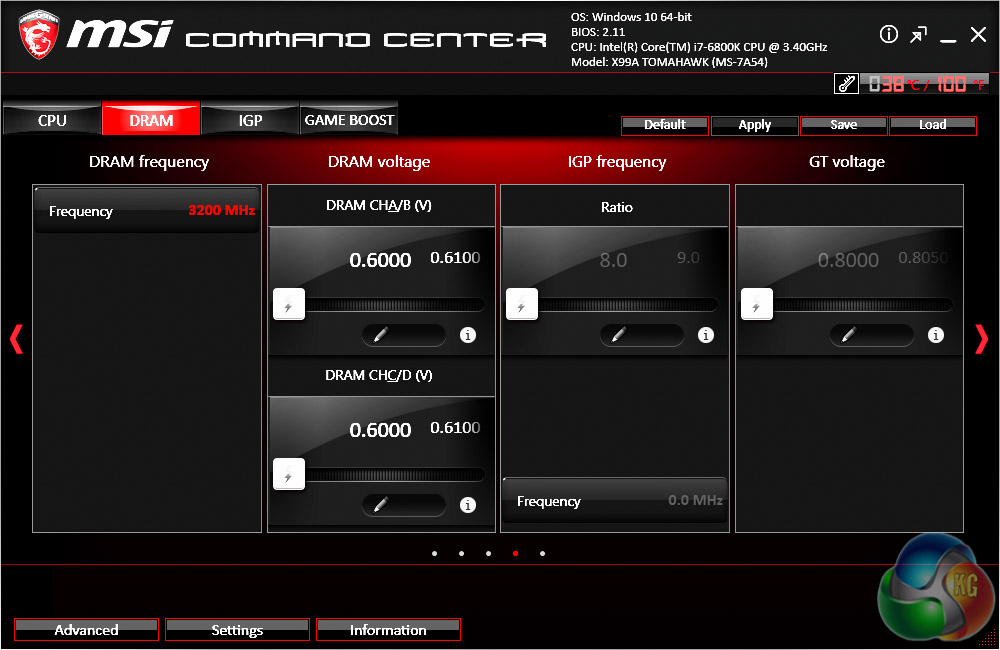Screen dimensions: 1000x650
Task: Click the Apply button
Action: click(x=754, y=126)
